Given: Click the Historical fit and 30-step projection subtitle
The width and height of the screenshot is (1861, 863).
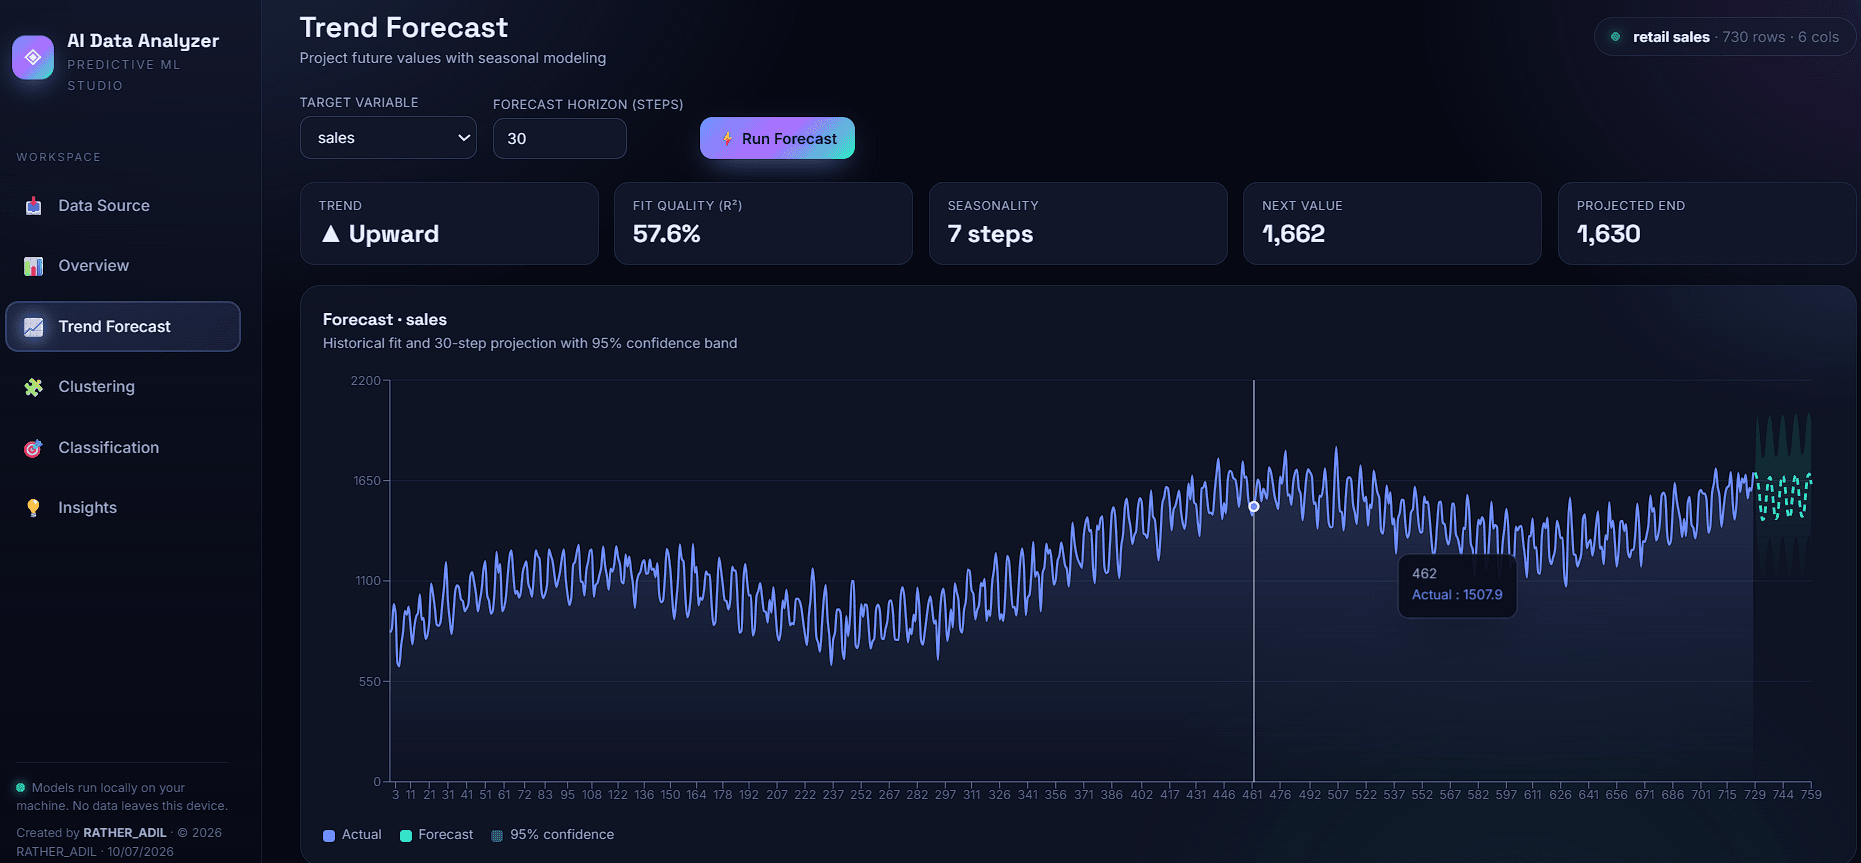Looking at the screenshot, I should [x=530, y=343].
